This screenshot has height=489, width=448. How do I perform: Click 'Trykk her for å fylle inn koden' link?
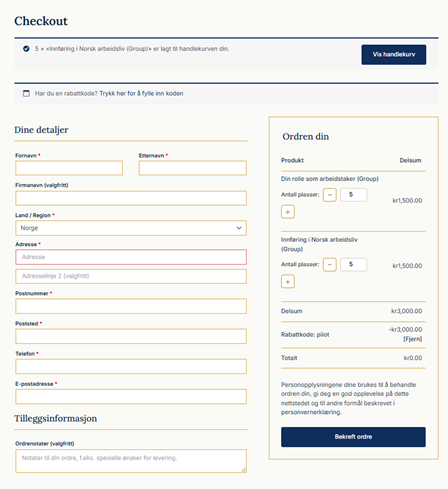coord(141,93)
